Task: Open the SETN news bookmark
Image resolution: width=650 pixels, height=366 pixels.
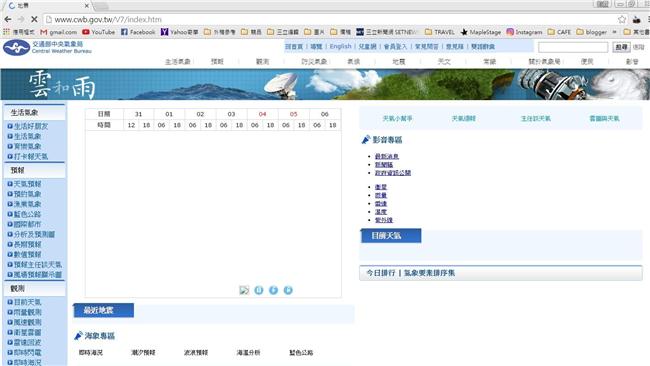Action: (386, 32)
